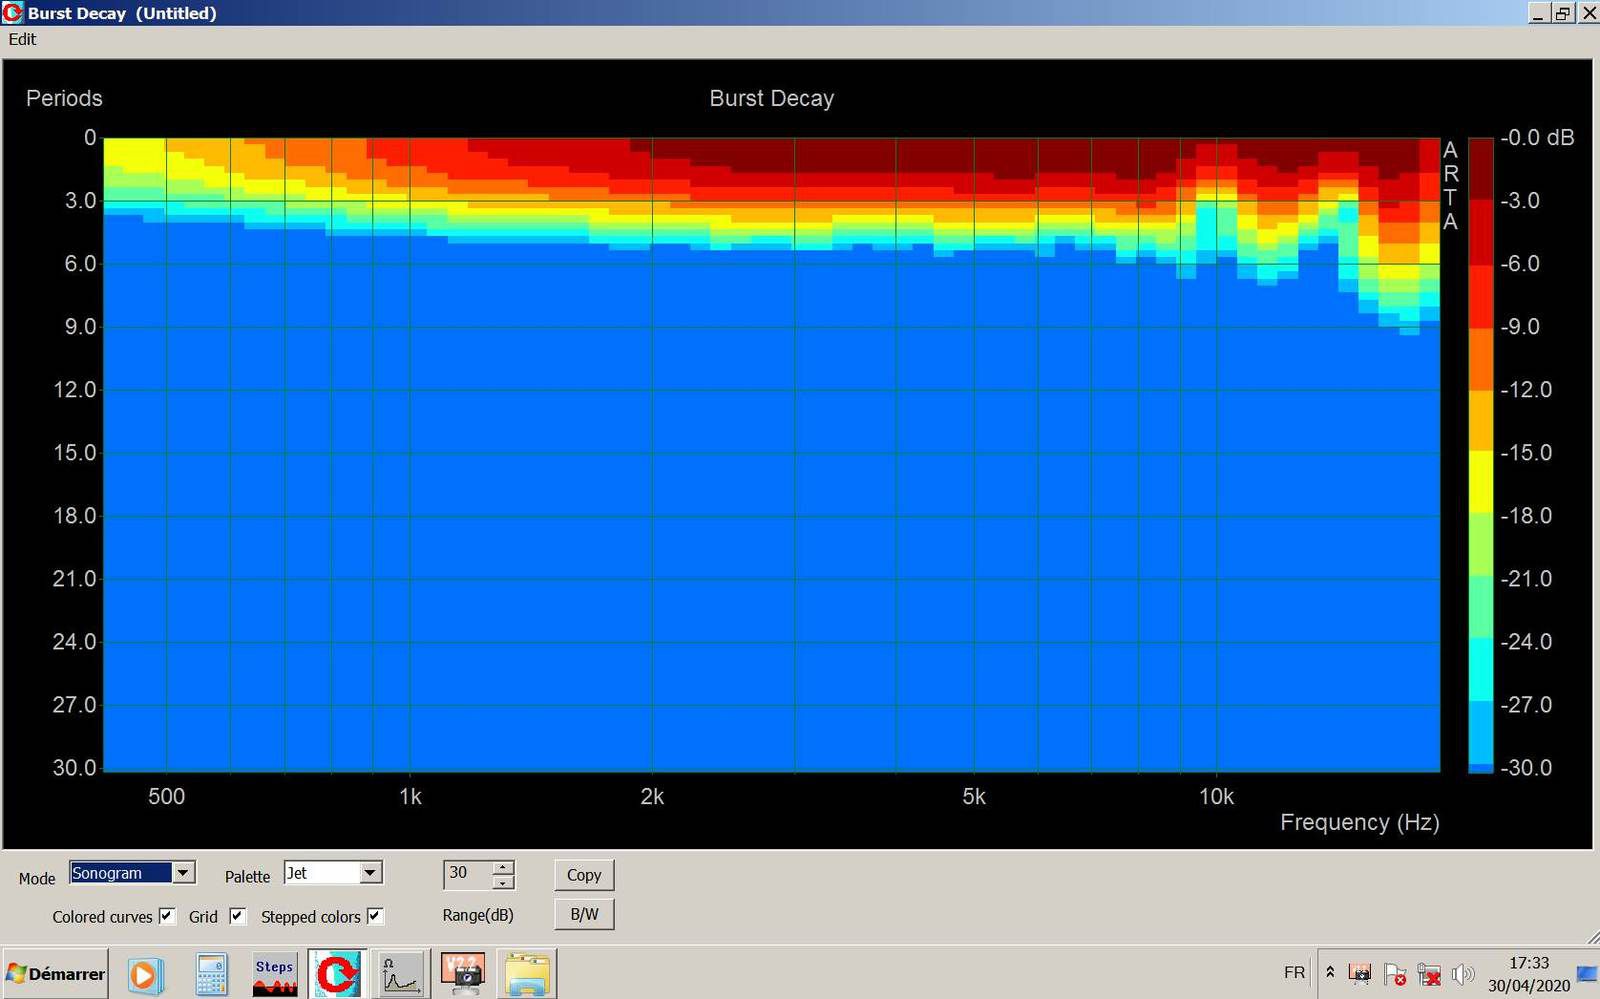
Task: Open the Calculator taskbar icon
Action: coord(211,975)
